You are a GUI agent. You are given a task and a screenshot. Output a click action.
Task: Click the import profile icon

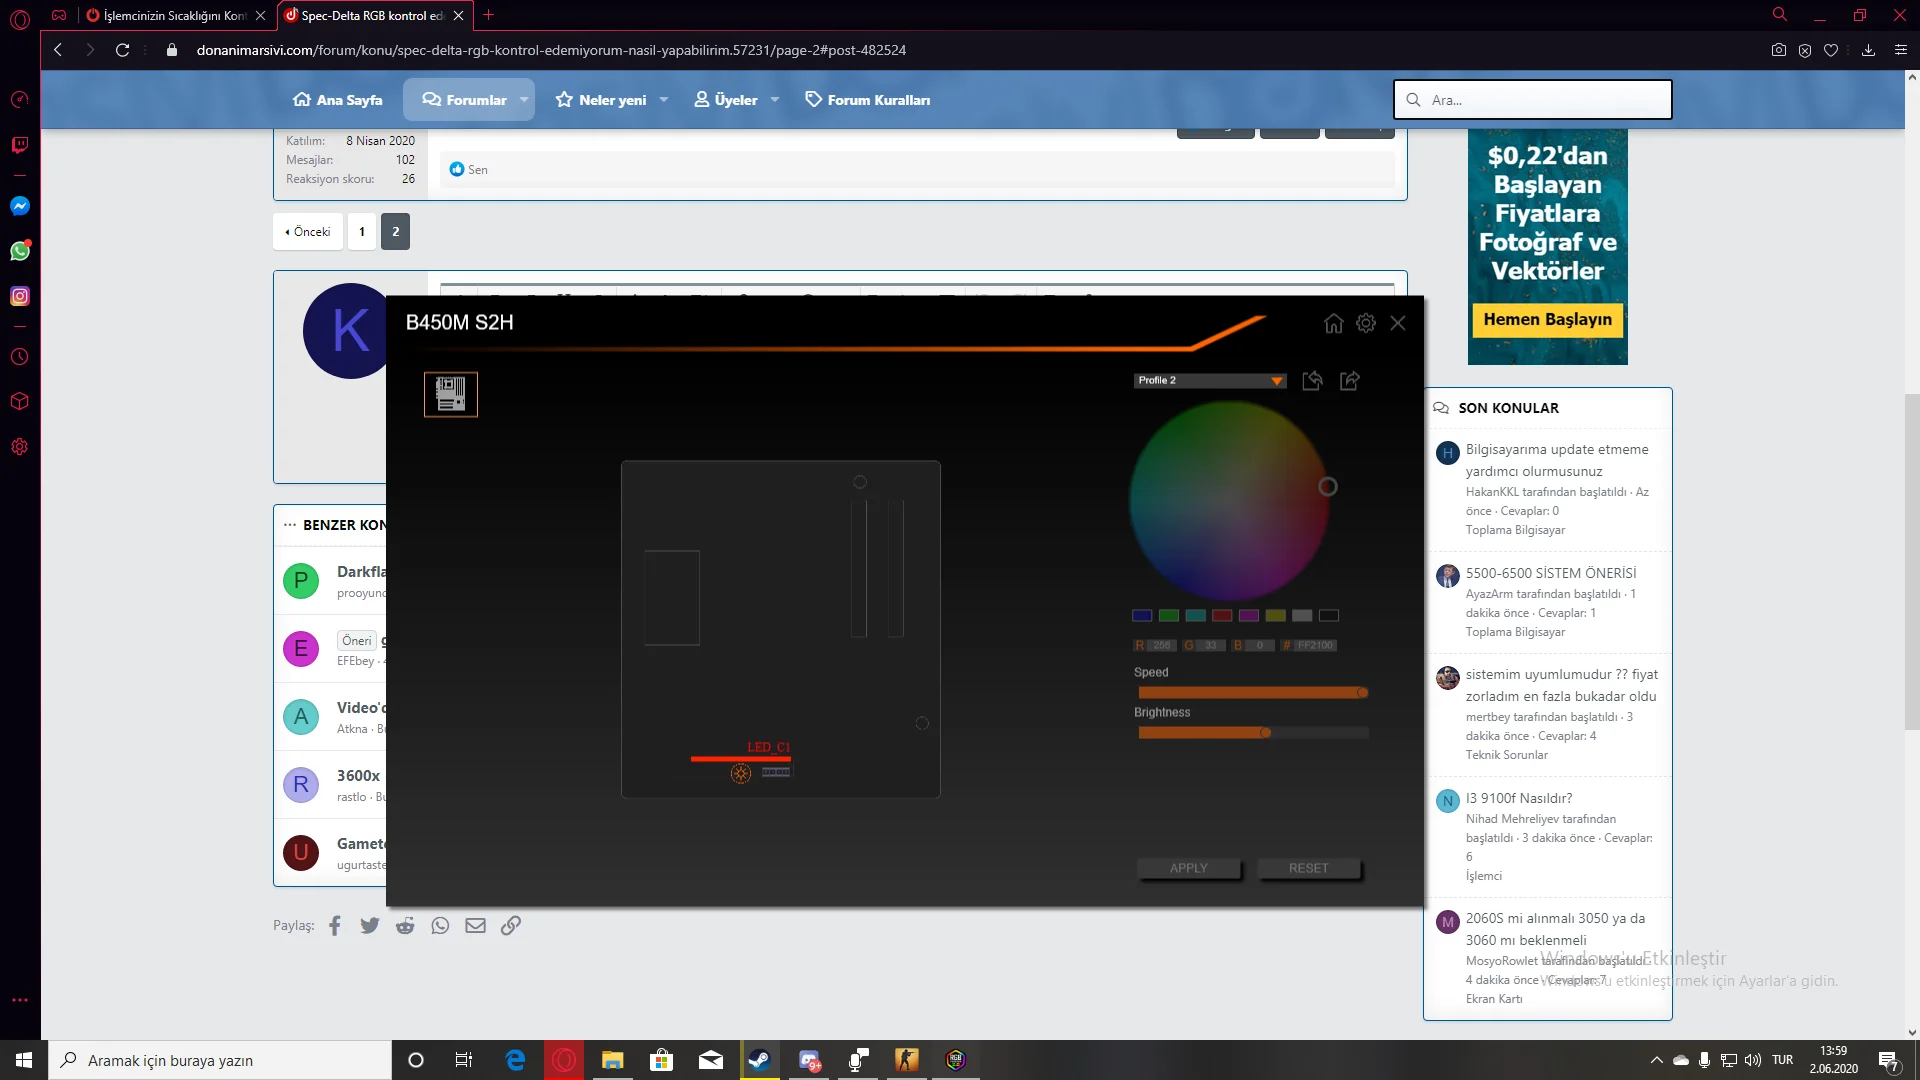[x=1312, y=381]
